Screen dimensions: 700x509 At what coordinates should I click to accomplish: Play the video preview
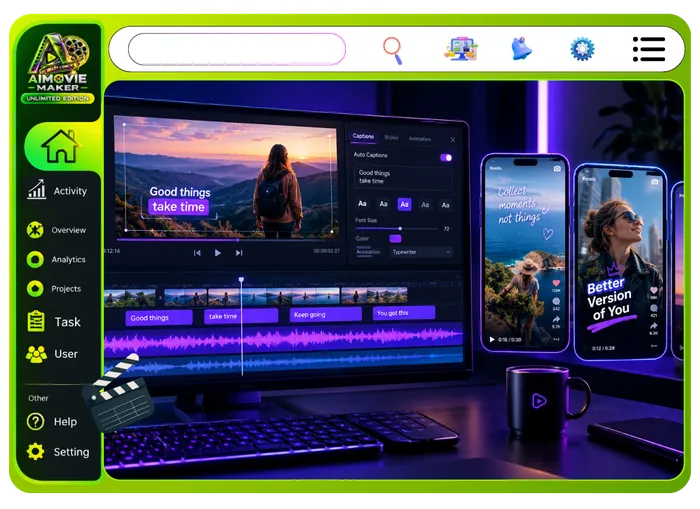click(217, 253)
